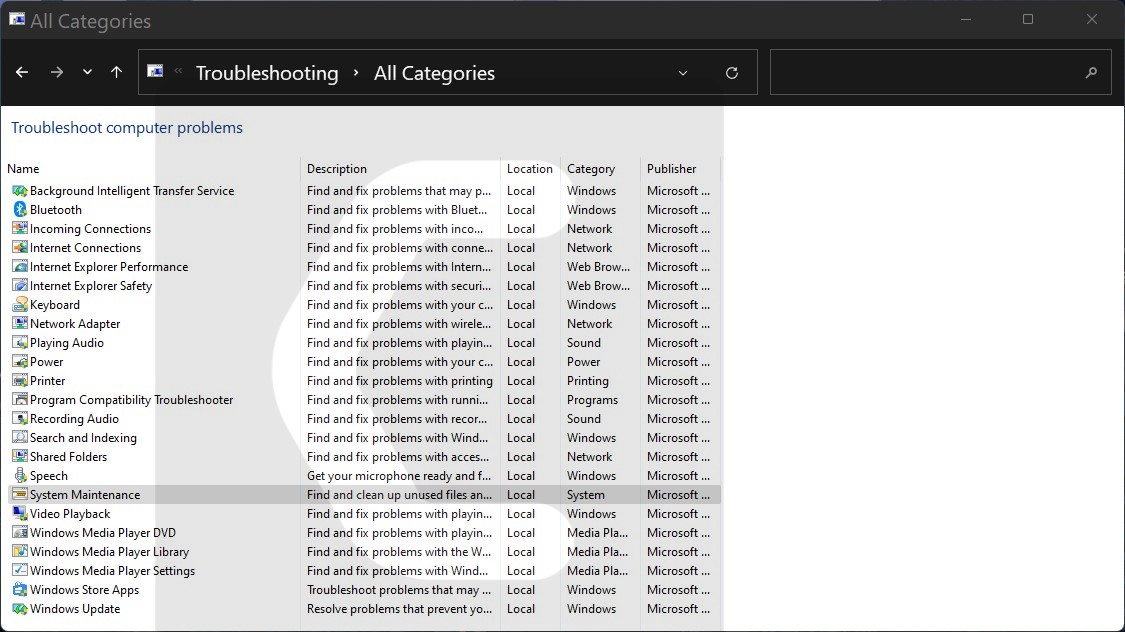Open the Playing Audio troubleshooter
The image size is (1125, 632).
click(x=67, y=343)
